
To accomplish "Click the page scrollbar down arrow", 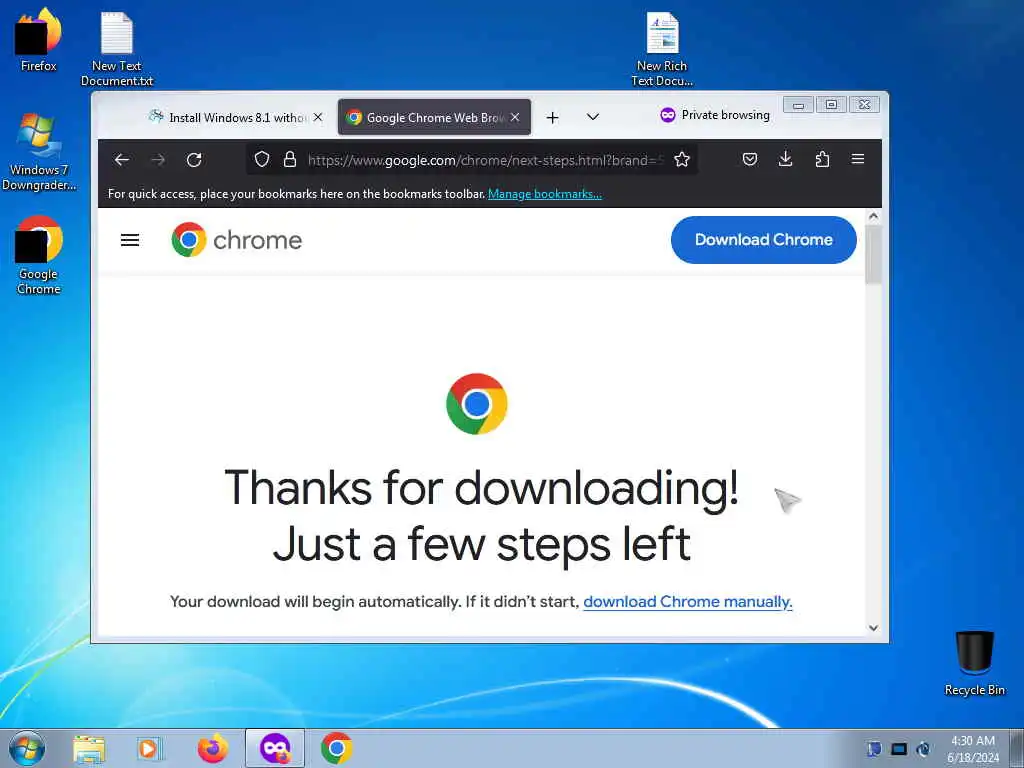I will [874, 628].
